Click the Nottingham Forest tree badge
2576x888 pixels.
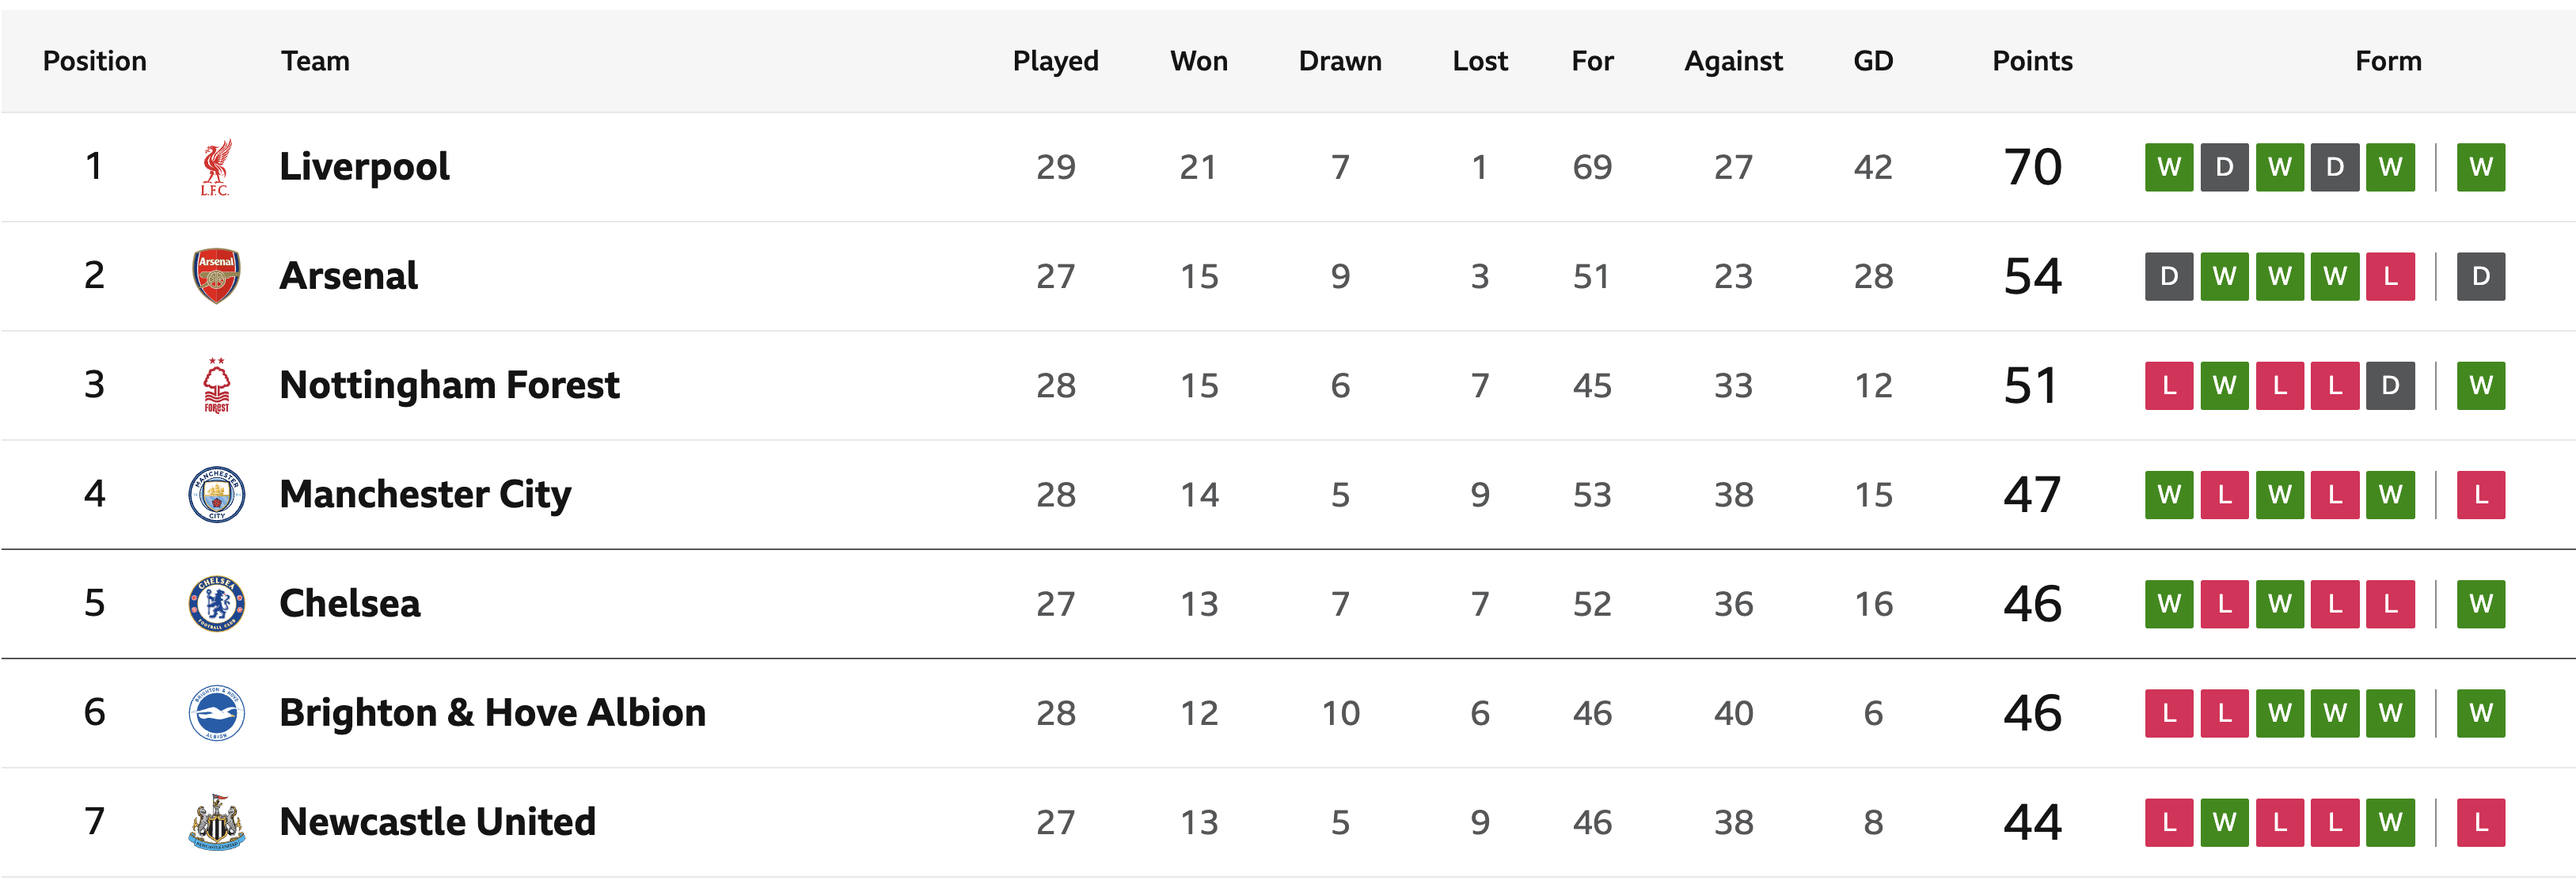(x=216, y=385)
